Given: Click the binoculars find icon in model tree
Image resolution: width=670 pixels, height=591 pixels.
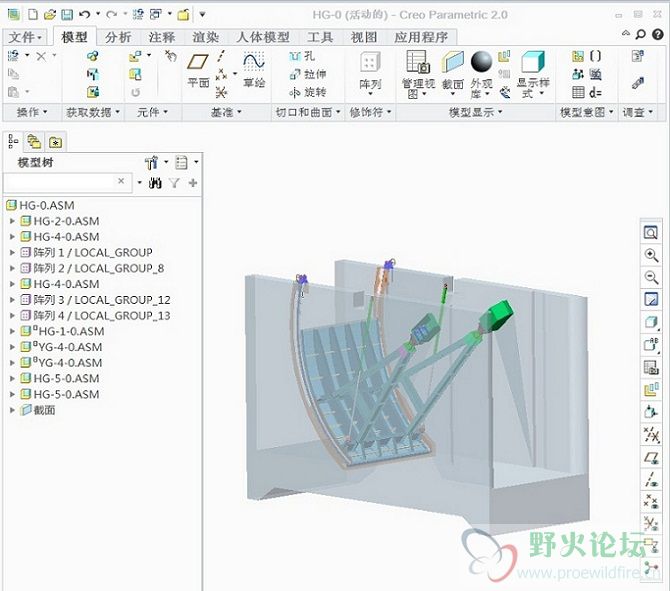Looking at the screenshot, I should pyautogui.click(x=155, y=183).
